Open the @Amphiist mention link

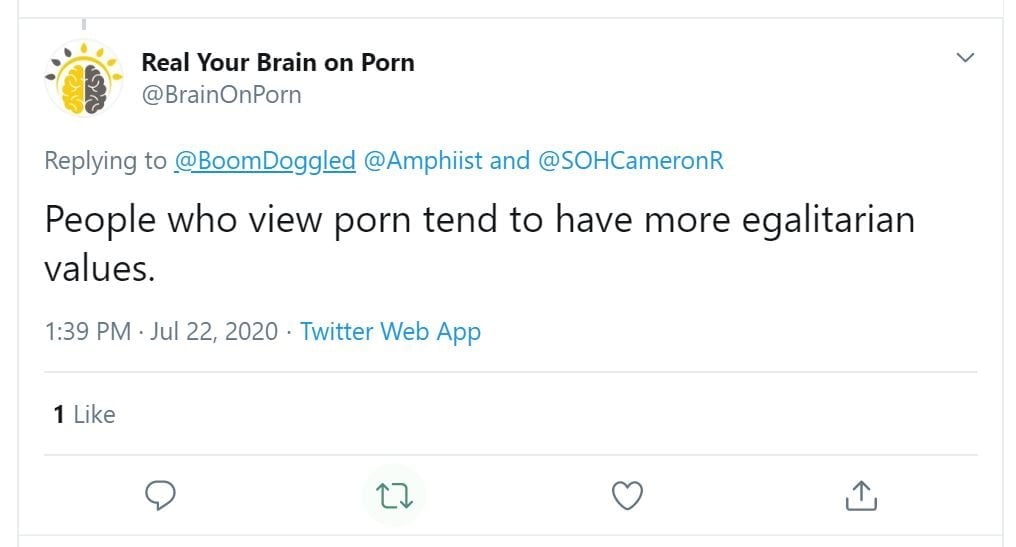pos(423,160)
